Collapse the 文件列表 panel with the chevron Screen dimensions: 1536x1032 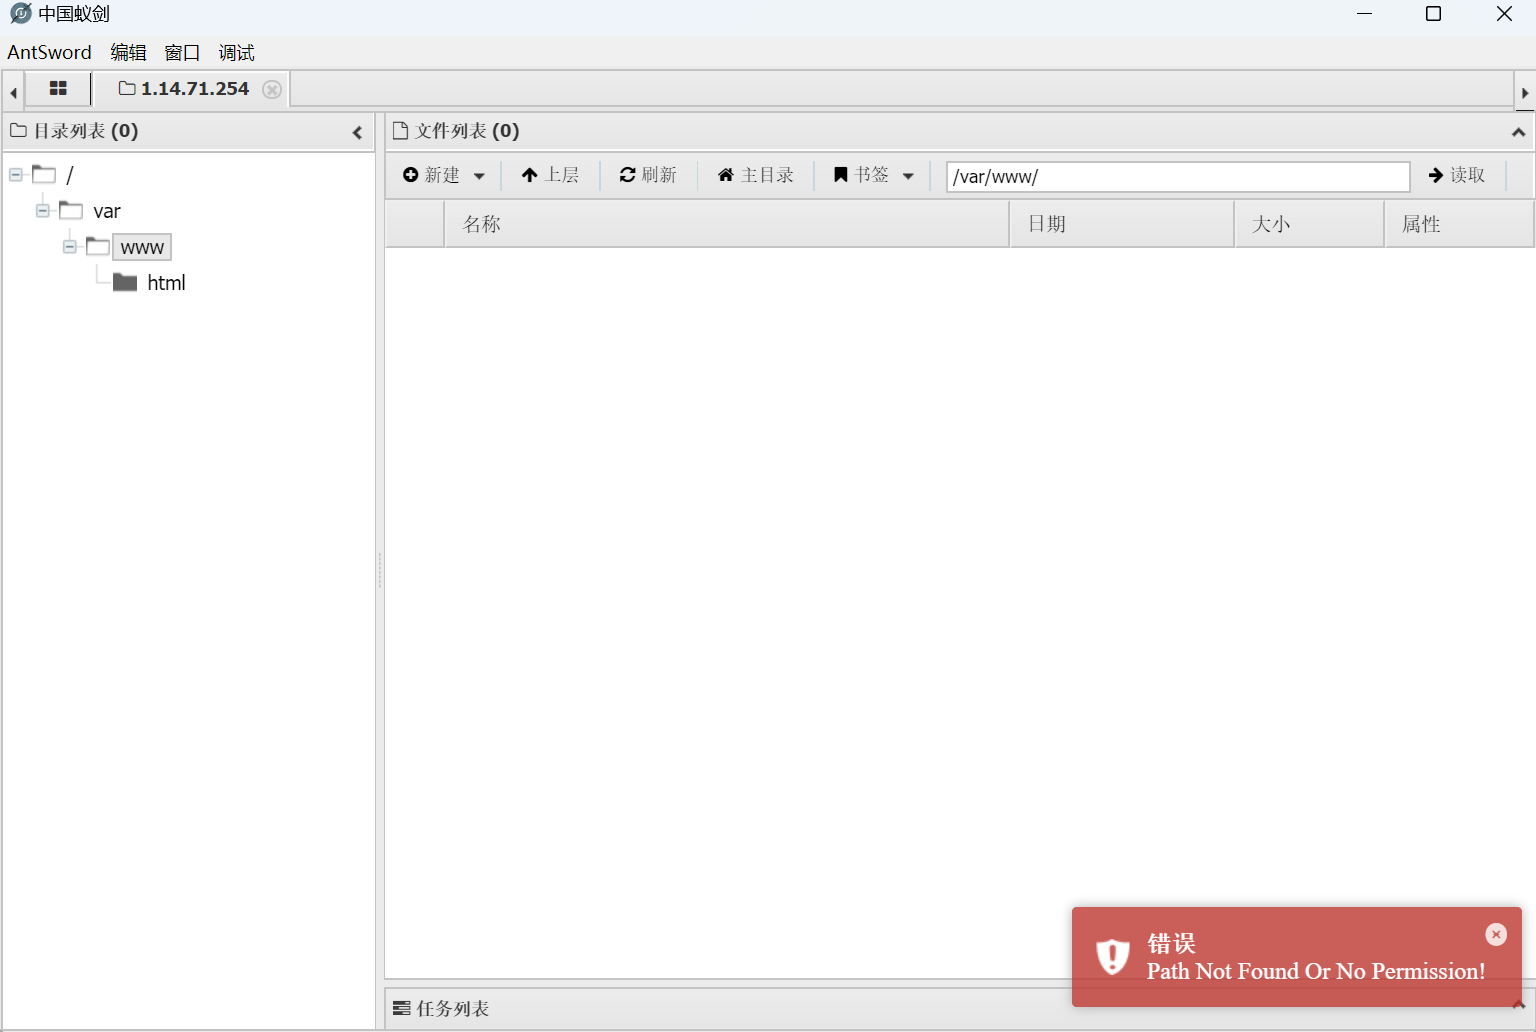pyautogui.click(x=1518, y=130)
